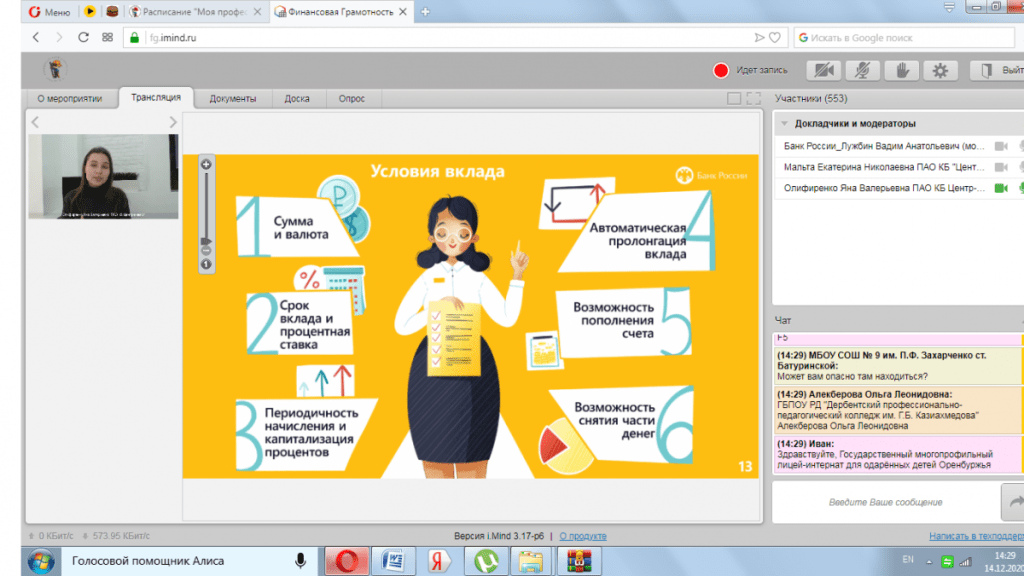Screen dimensions: 1024x576
Task: Open the Опрос tab
Action: (351, 99)
